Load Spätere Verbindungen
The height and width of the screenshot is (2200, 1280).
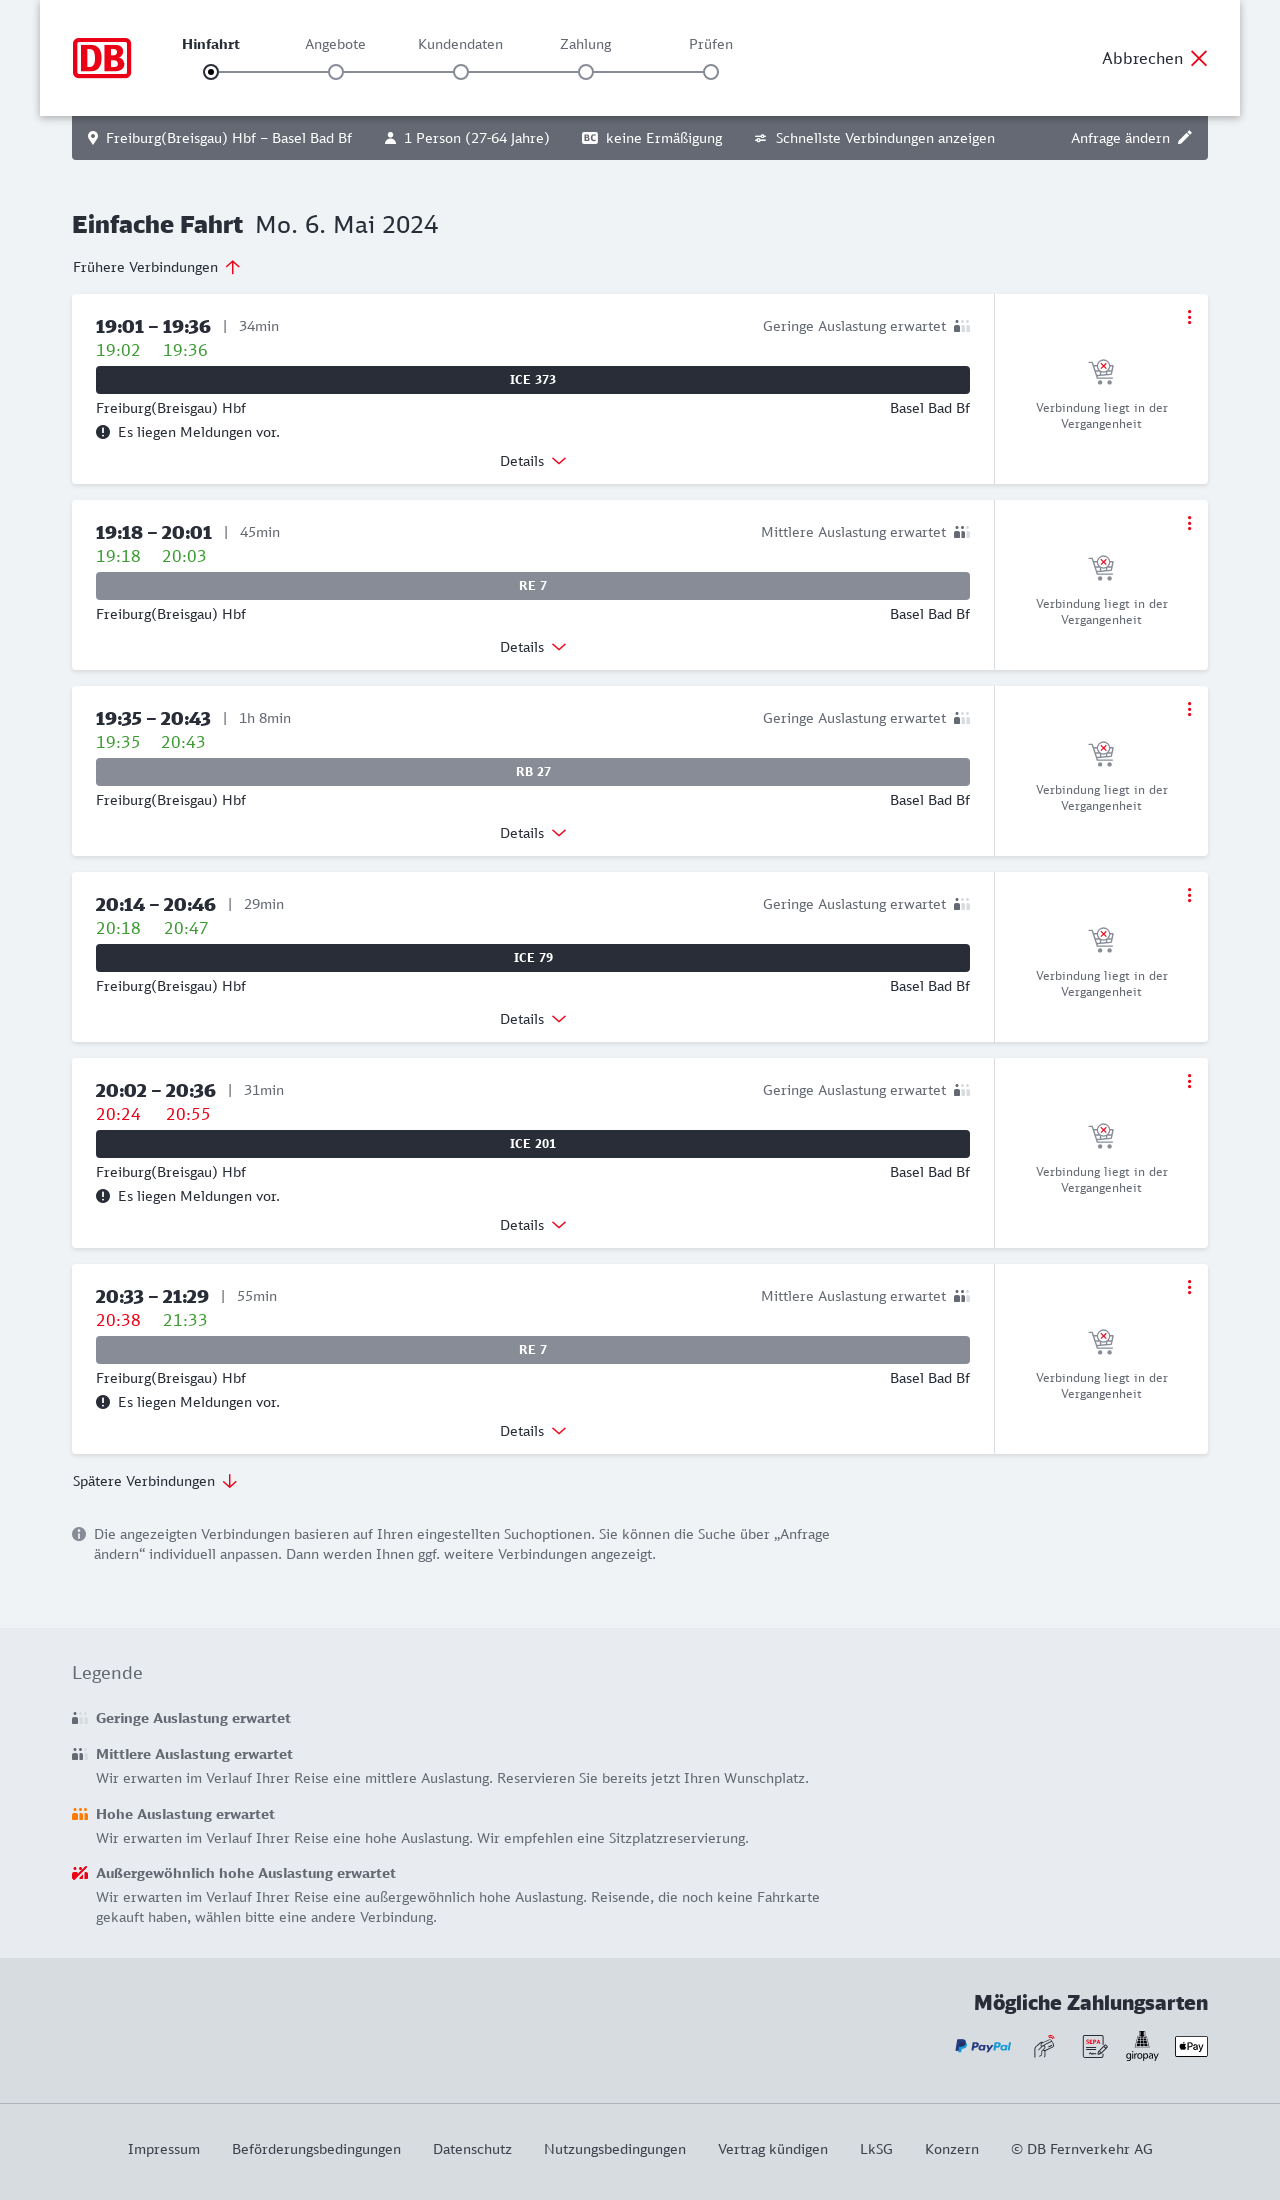point(155,1481)
